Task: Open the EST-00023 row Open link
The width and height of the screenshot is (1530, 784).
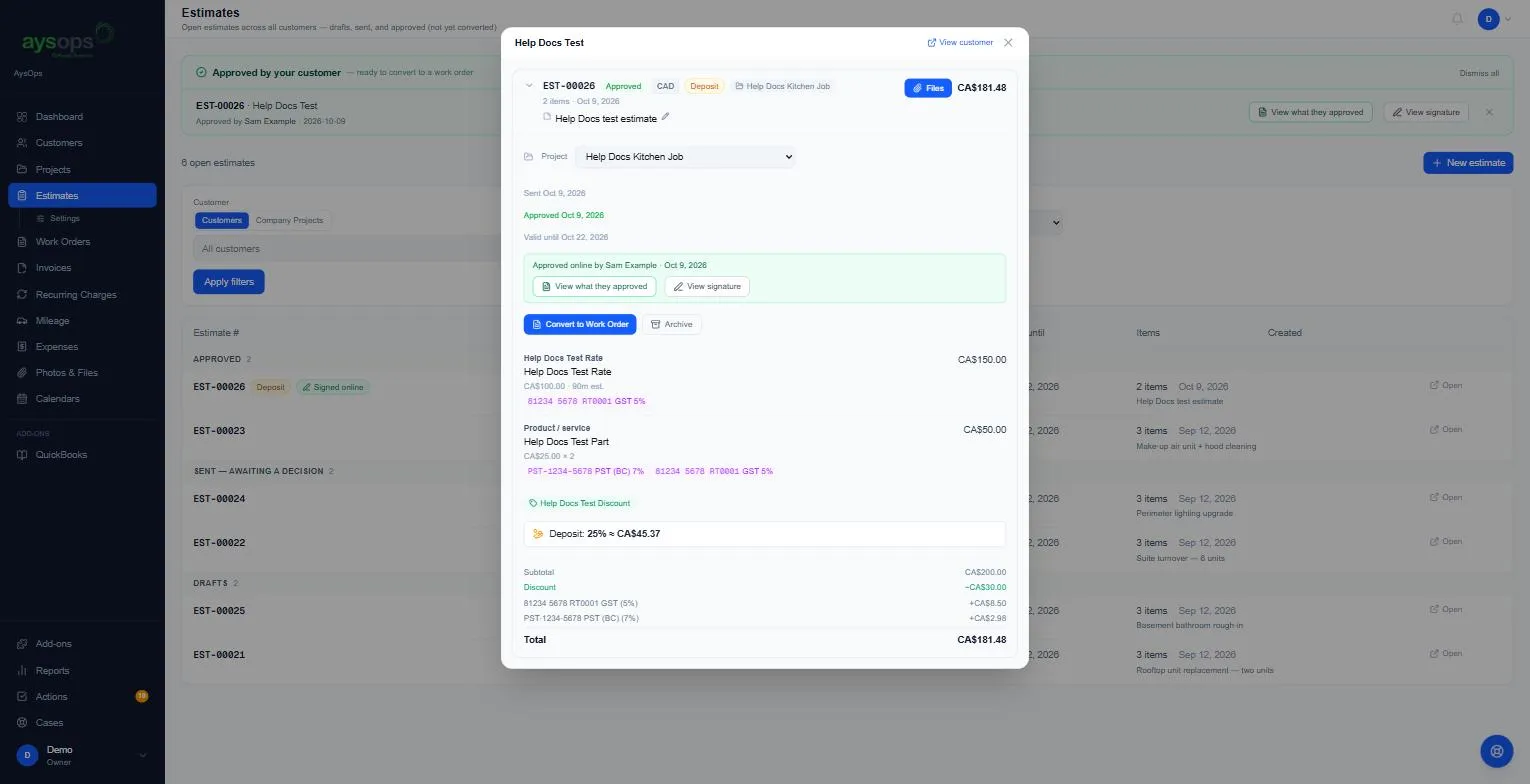Action: (x=1446, y=430)
